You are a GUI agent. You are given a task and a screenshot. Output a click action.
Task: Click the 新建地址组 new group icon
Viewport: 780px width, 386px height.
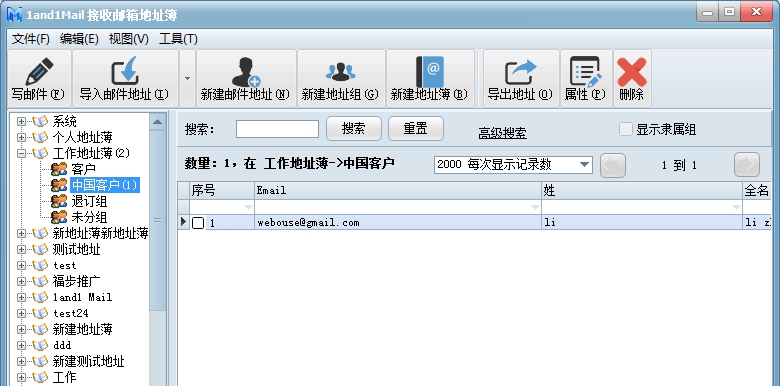pos(341,72)
